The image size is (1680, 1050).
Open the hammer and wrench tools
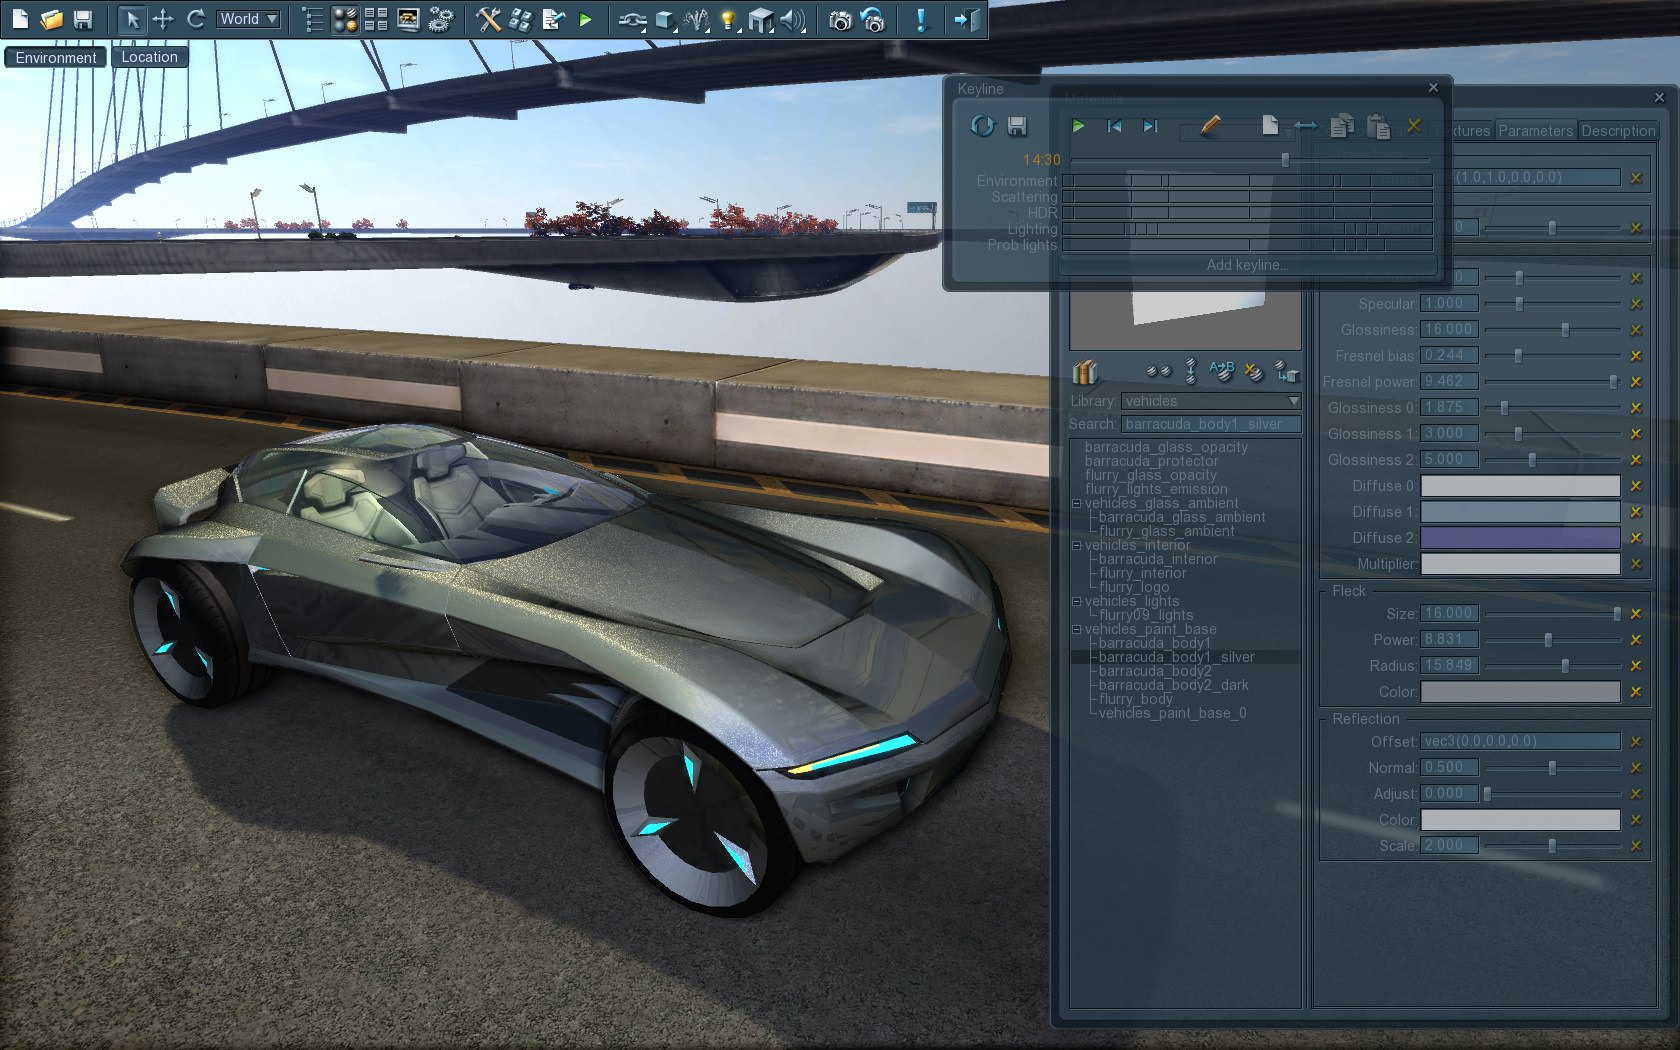point(489,19)
